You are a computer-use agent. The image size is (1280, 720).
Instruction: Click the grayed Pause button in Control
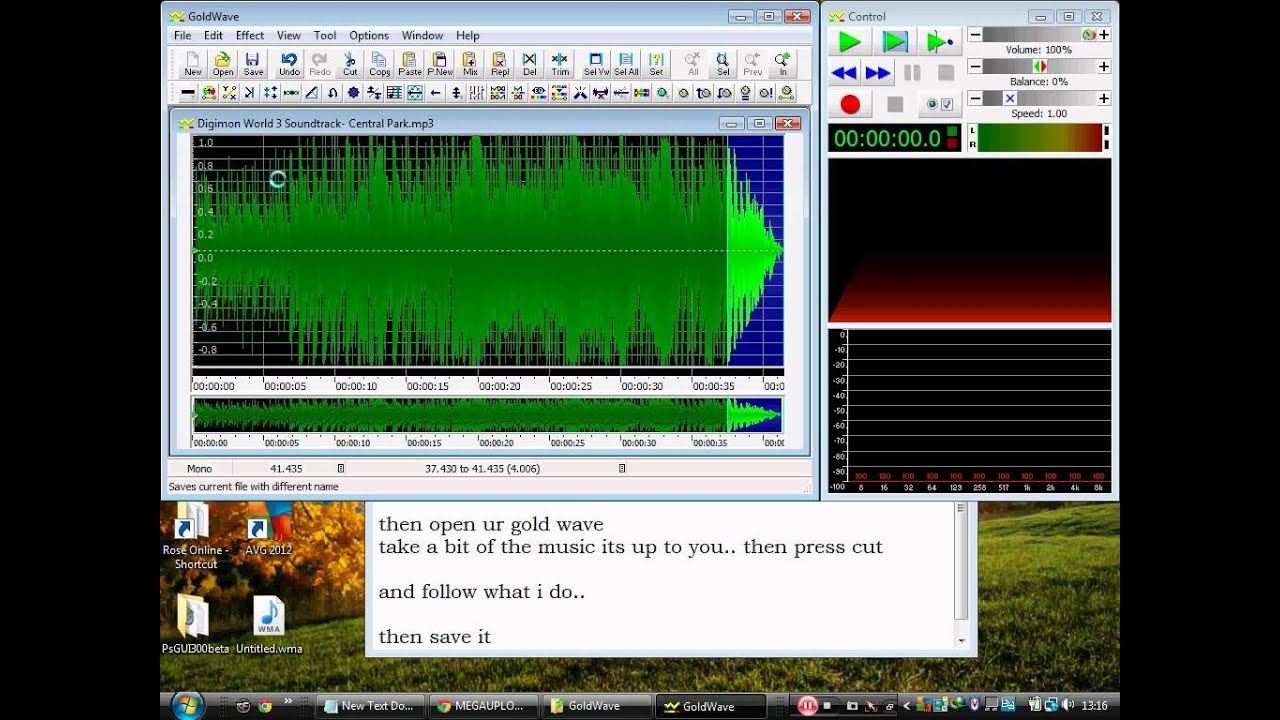coord(912,73)
